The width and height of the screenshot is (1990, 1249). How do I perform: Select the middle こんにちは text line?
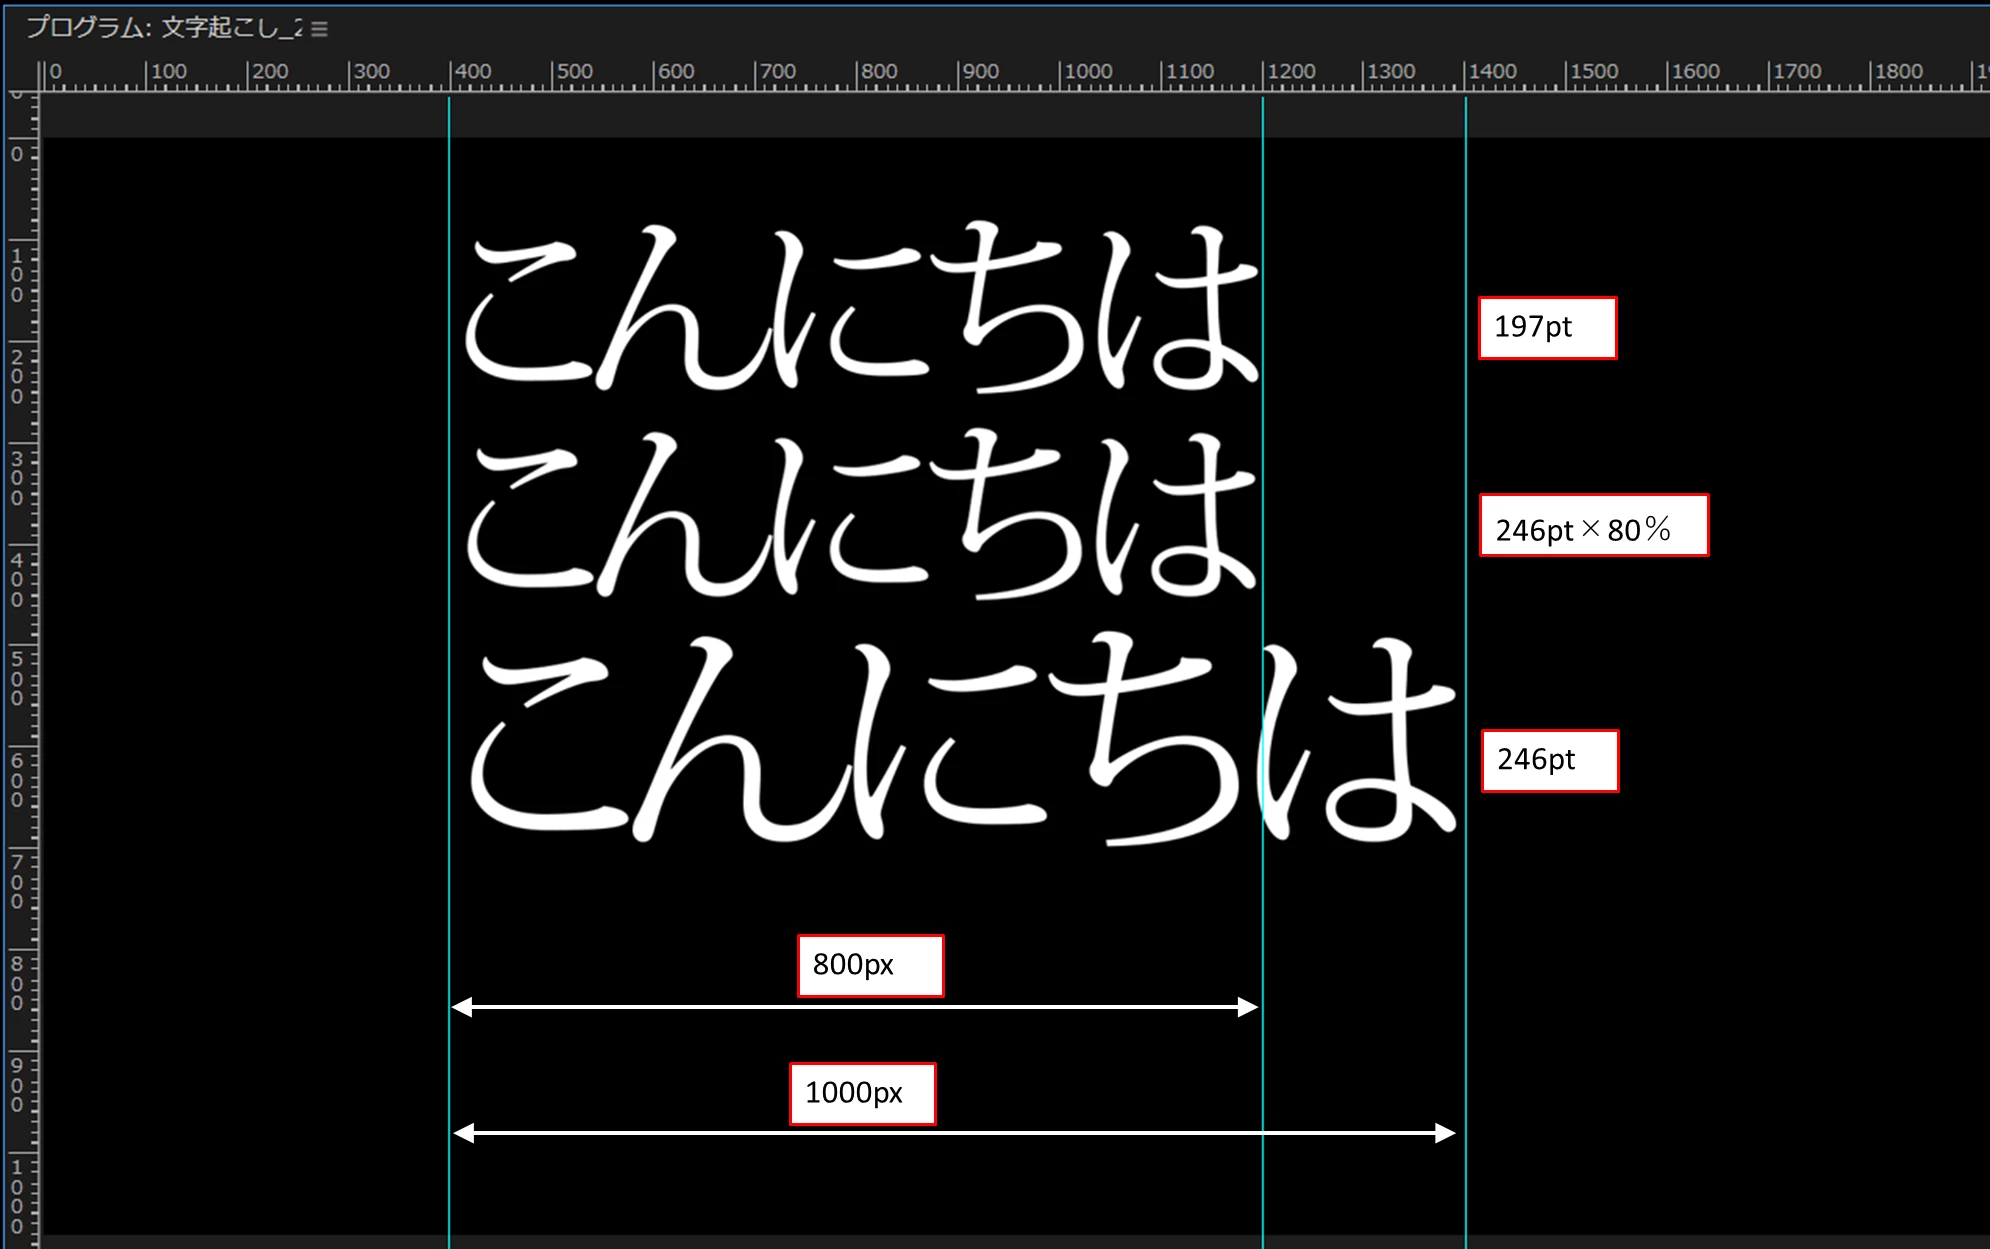click(x=860, y=515)
